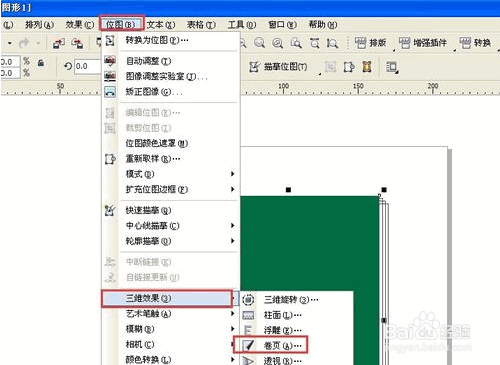Expand 艺术笔触 (art strokes) submenu
This screenshot has width=500, height=365.
(x=171, y=314)
